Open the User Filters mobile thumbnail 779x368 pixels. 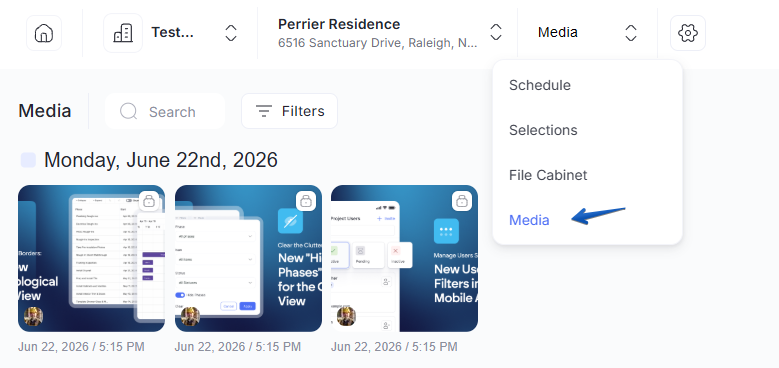click(404, 258)
